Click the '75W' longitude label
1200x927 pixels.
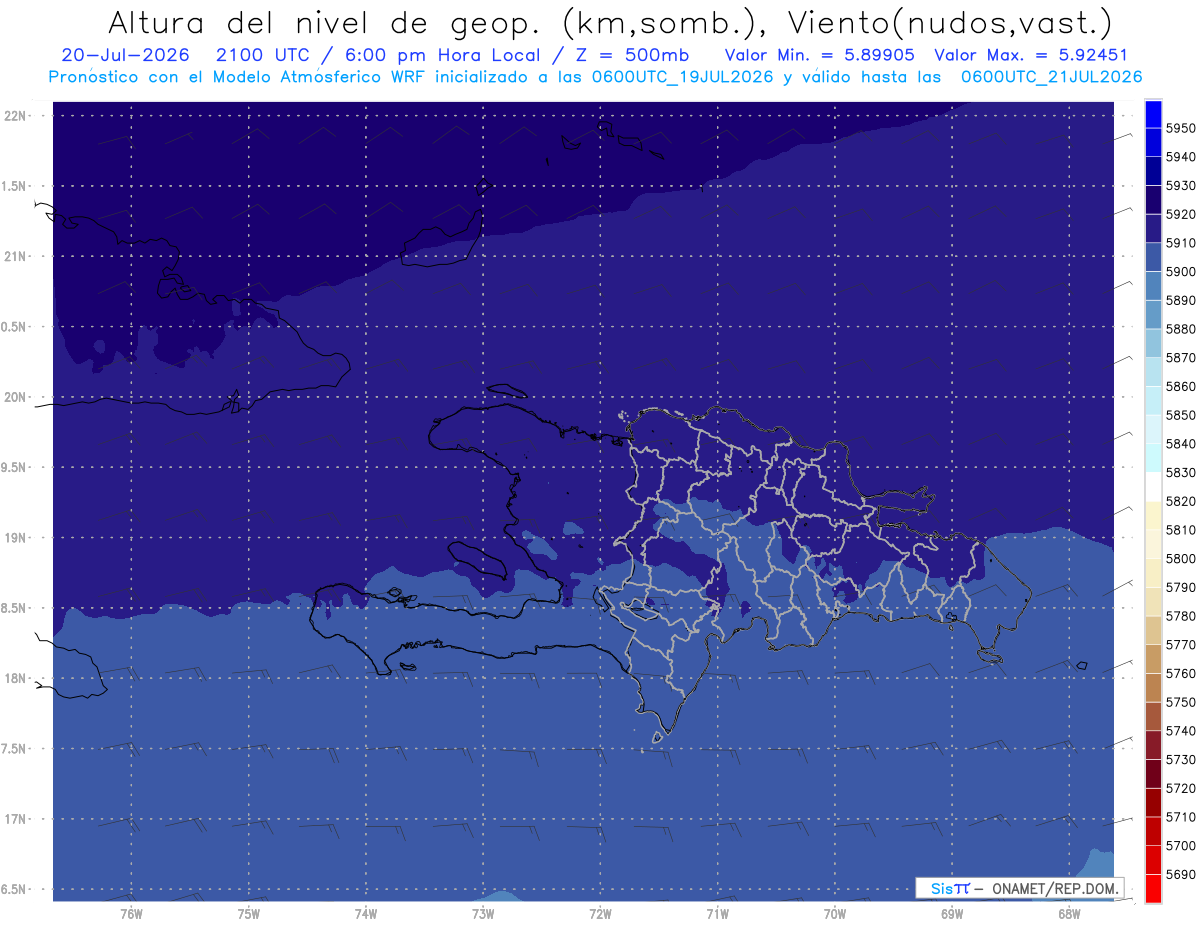click(249, 914)
